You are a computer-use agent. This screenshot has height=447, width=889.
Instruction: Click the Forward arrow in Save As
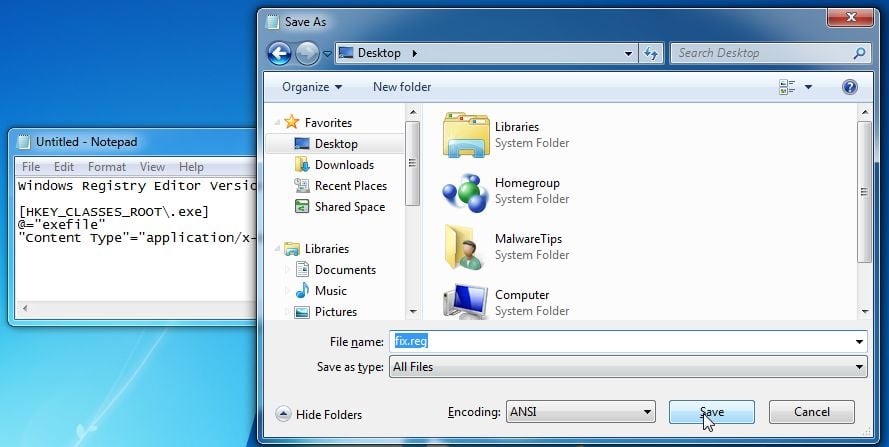tap(307, 53)
